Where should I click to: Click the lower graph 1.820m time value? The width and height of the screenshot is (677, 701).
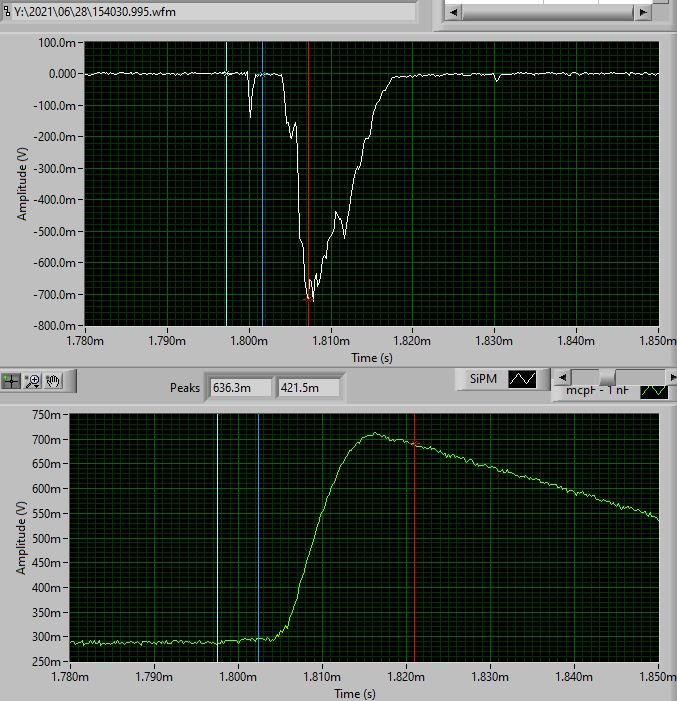[406, 676]
